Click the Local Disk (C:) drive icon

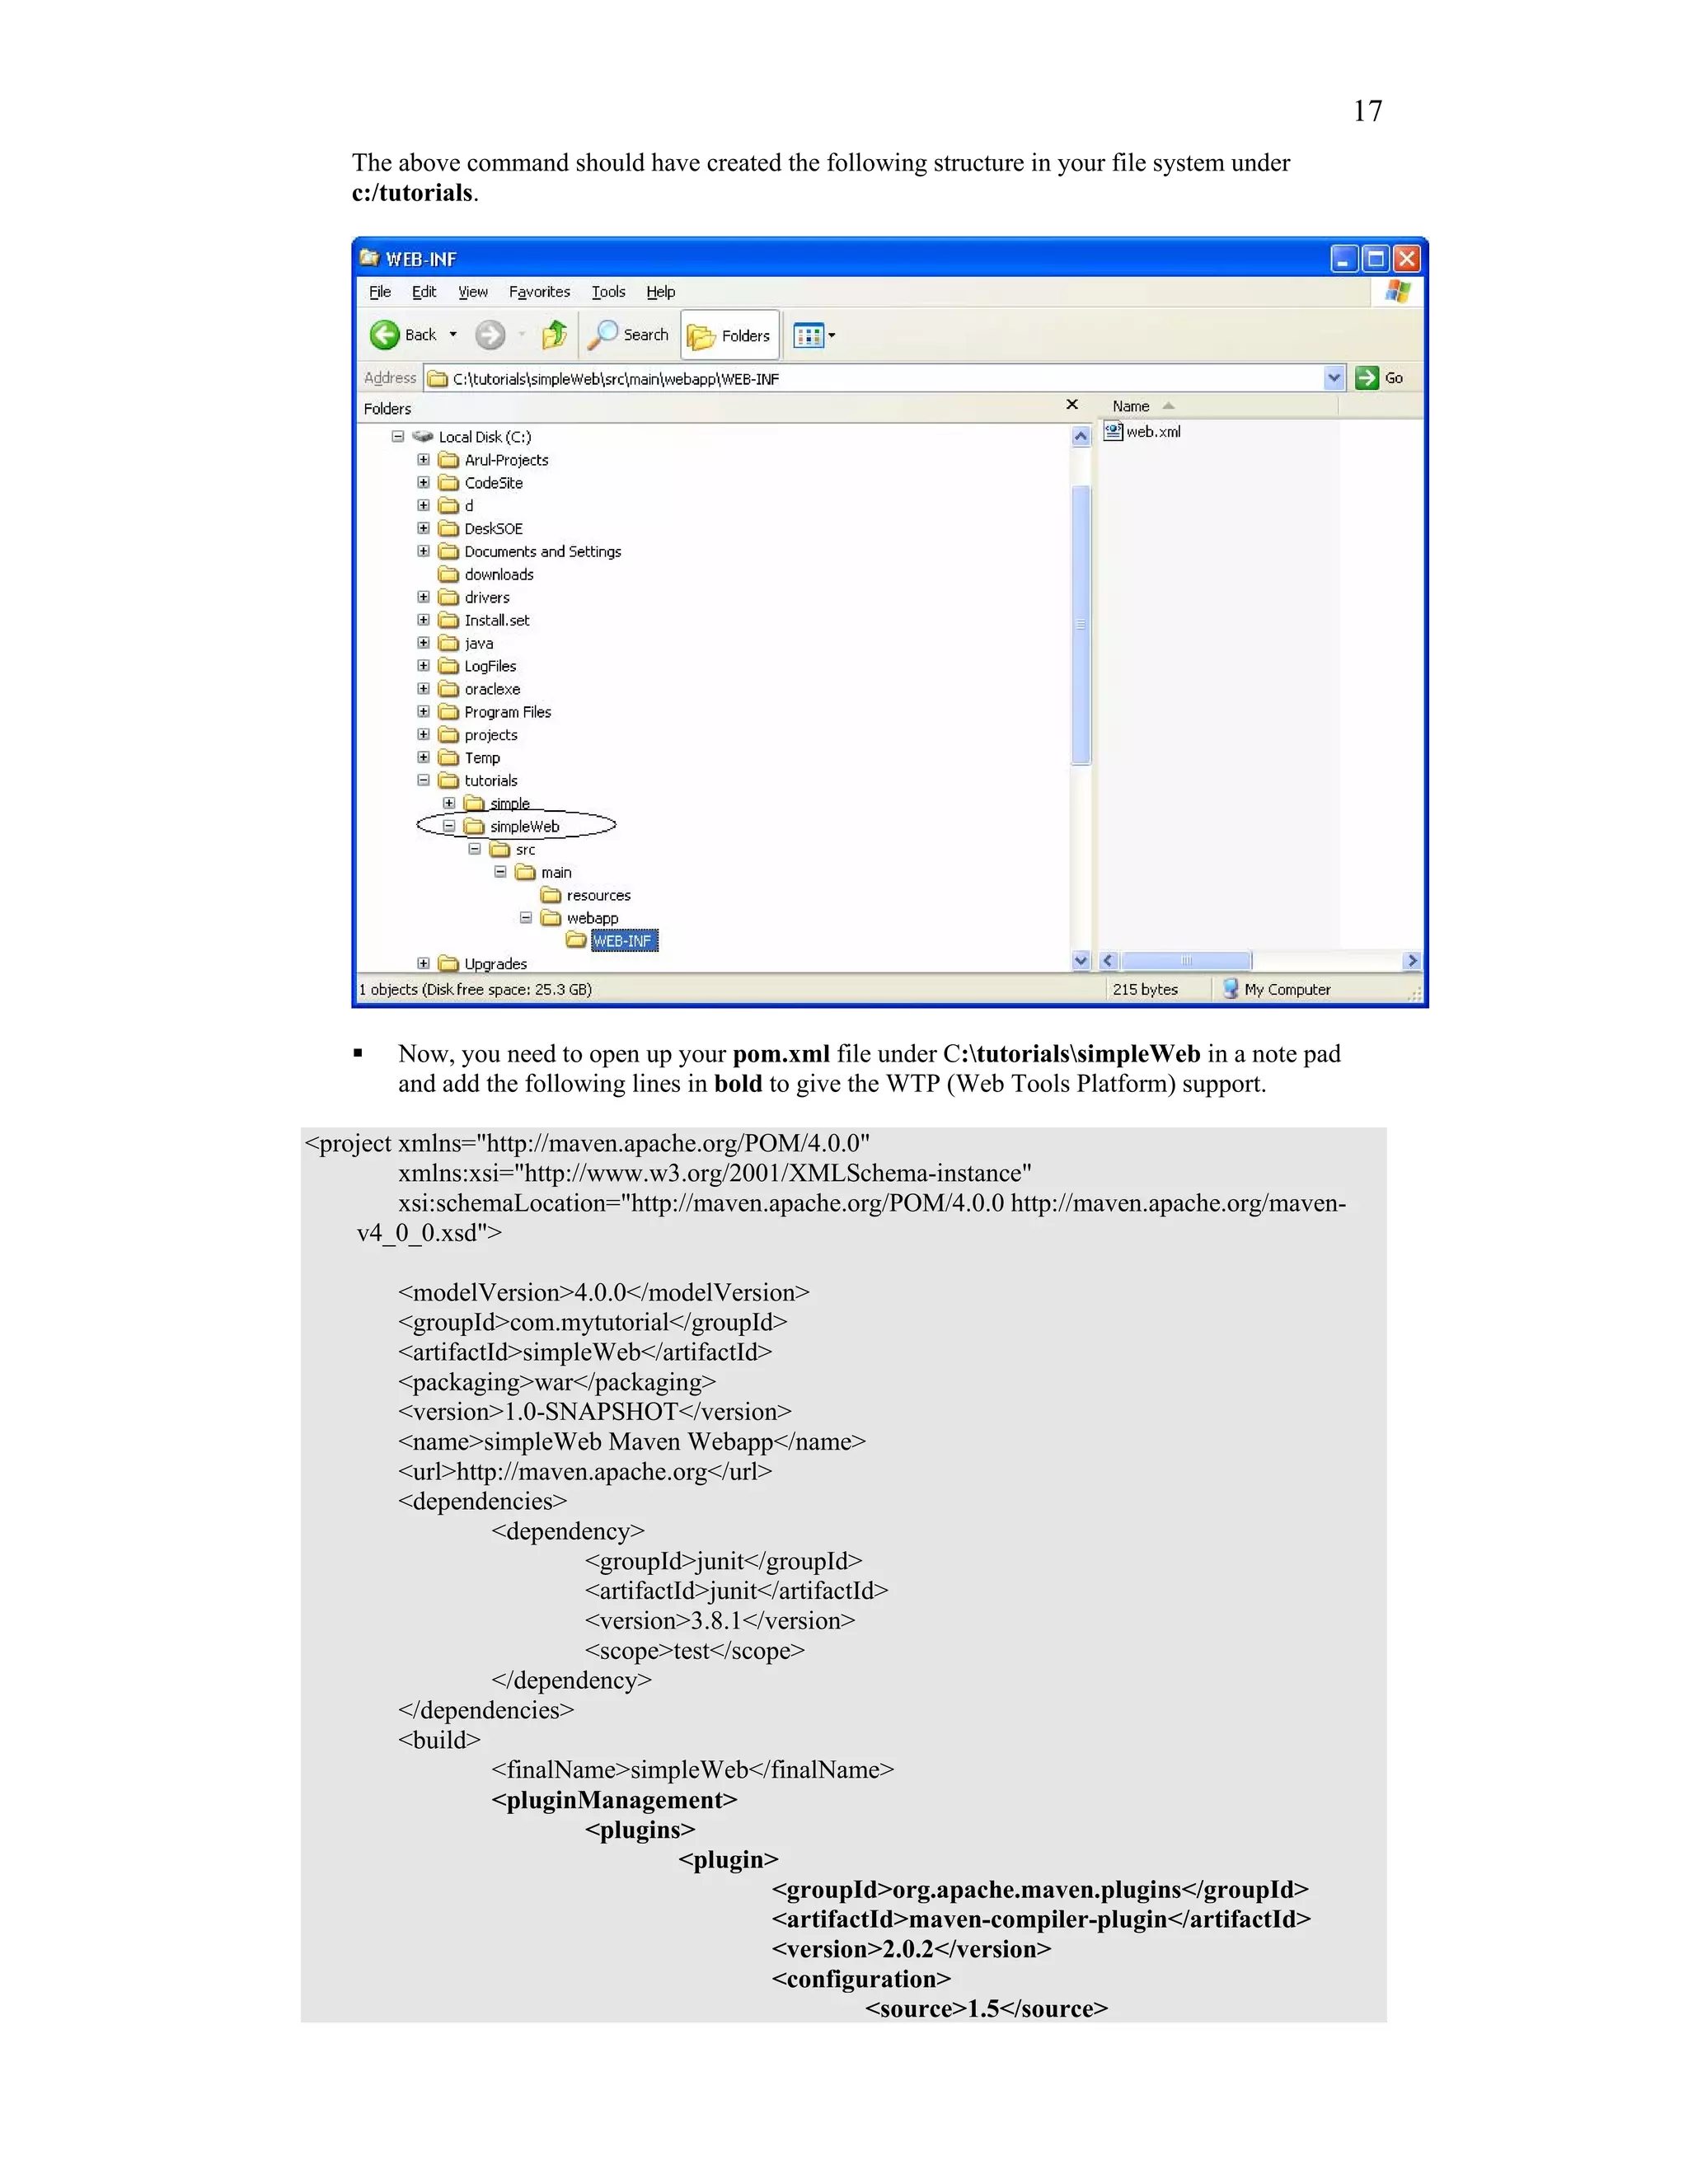coord(423,437)
